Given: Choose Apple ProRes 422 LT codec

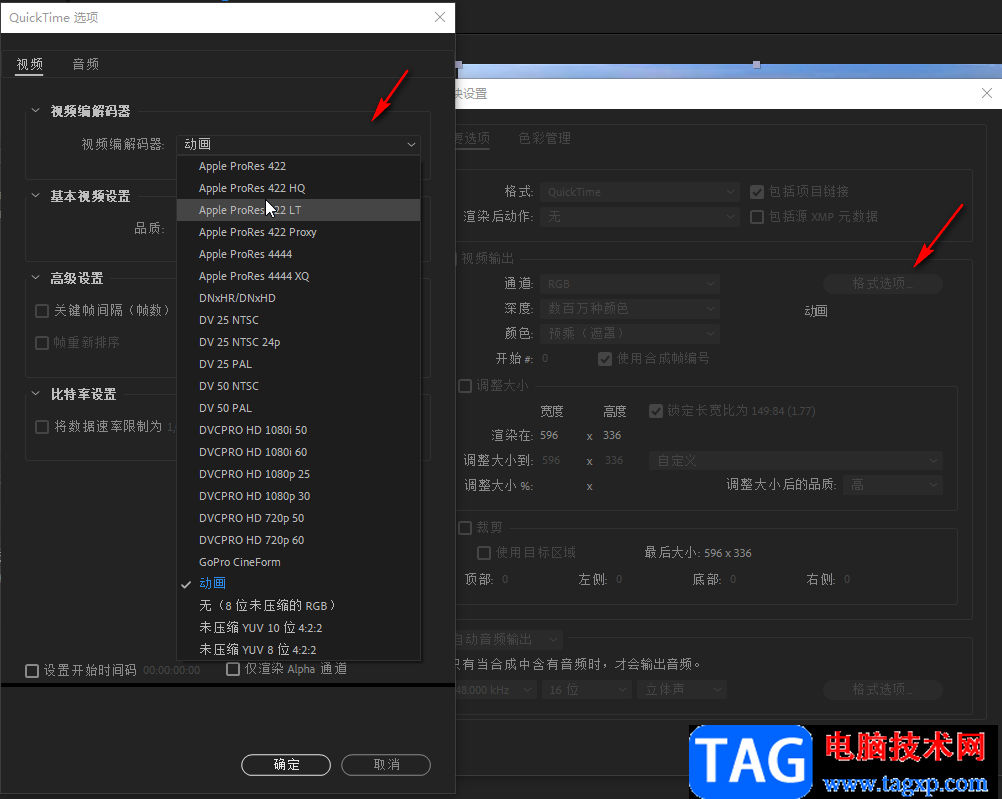Looking at the screenshot, I should [x=298, y=210].
